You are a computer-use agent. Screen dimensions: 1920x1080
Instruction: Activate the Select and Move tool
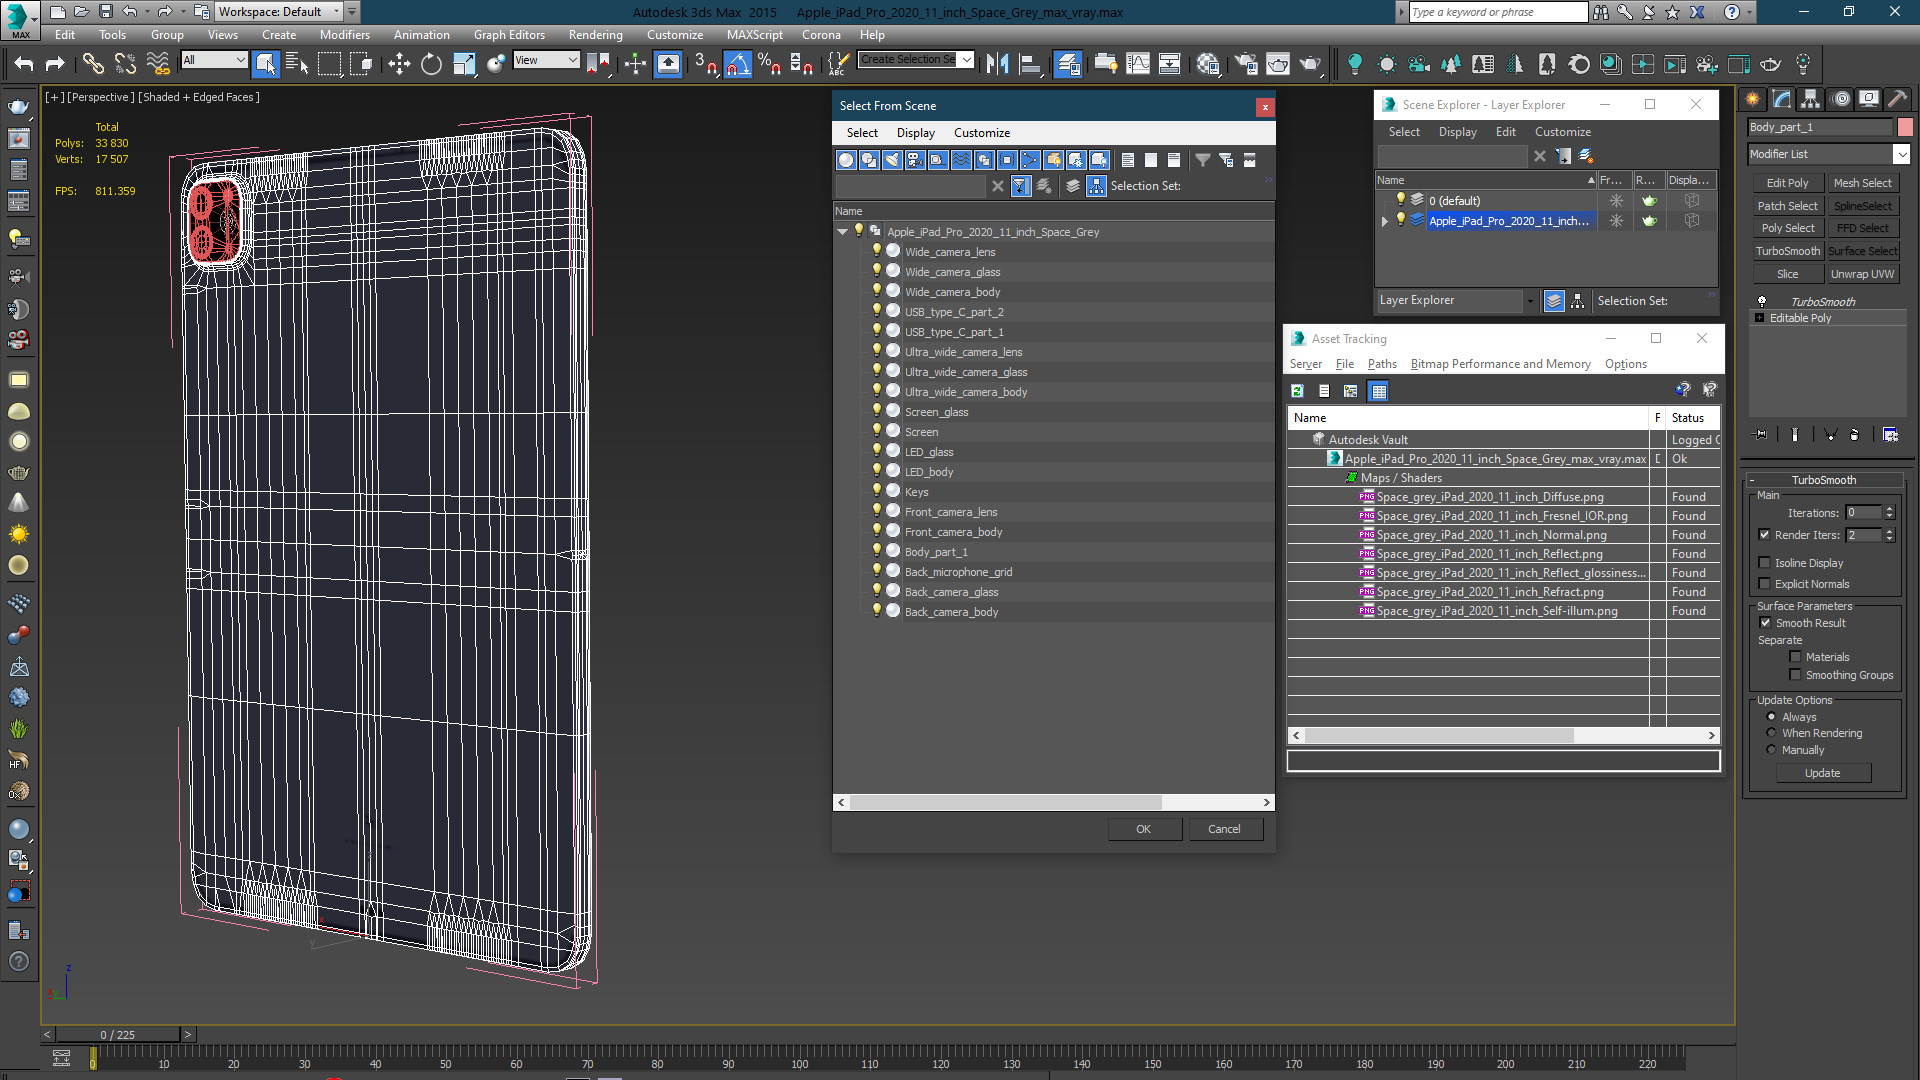click(x=399, y=64)
